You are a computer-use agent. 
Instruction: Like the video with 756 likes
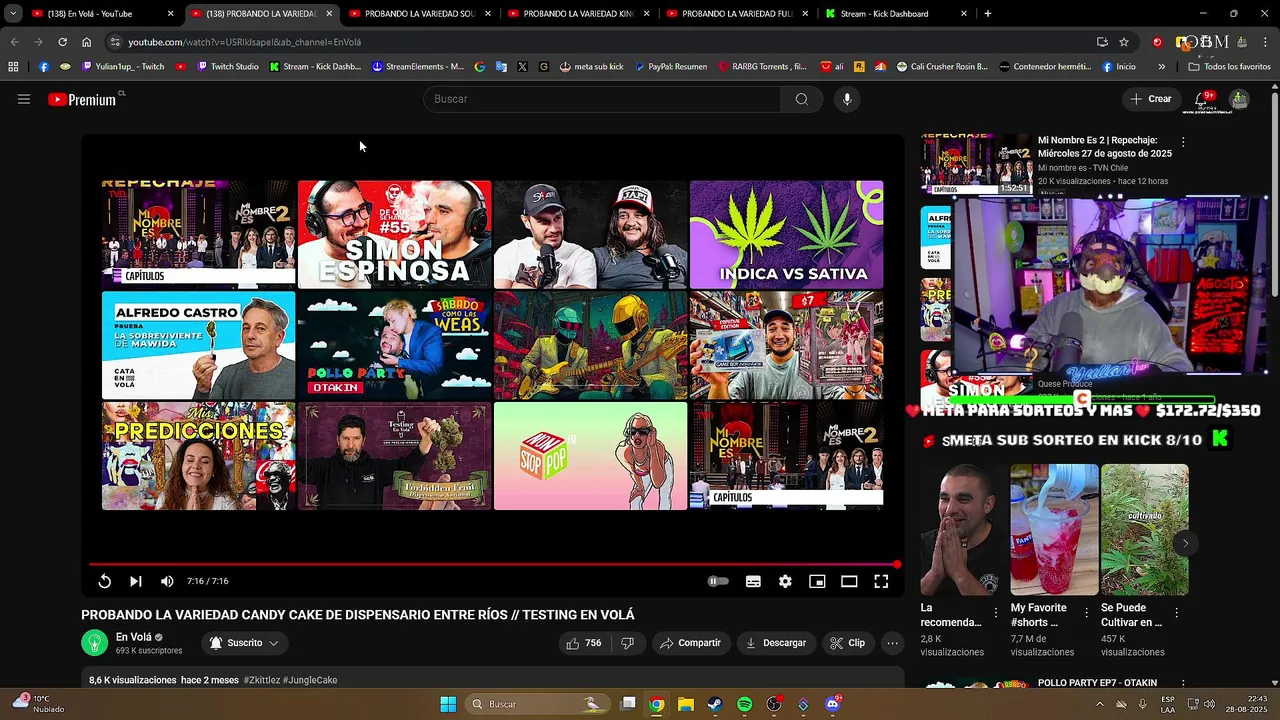pyautogui.click(x=584, y=643)
